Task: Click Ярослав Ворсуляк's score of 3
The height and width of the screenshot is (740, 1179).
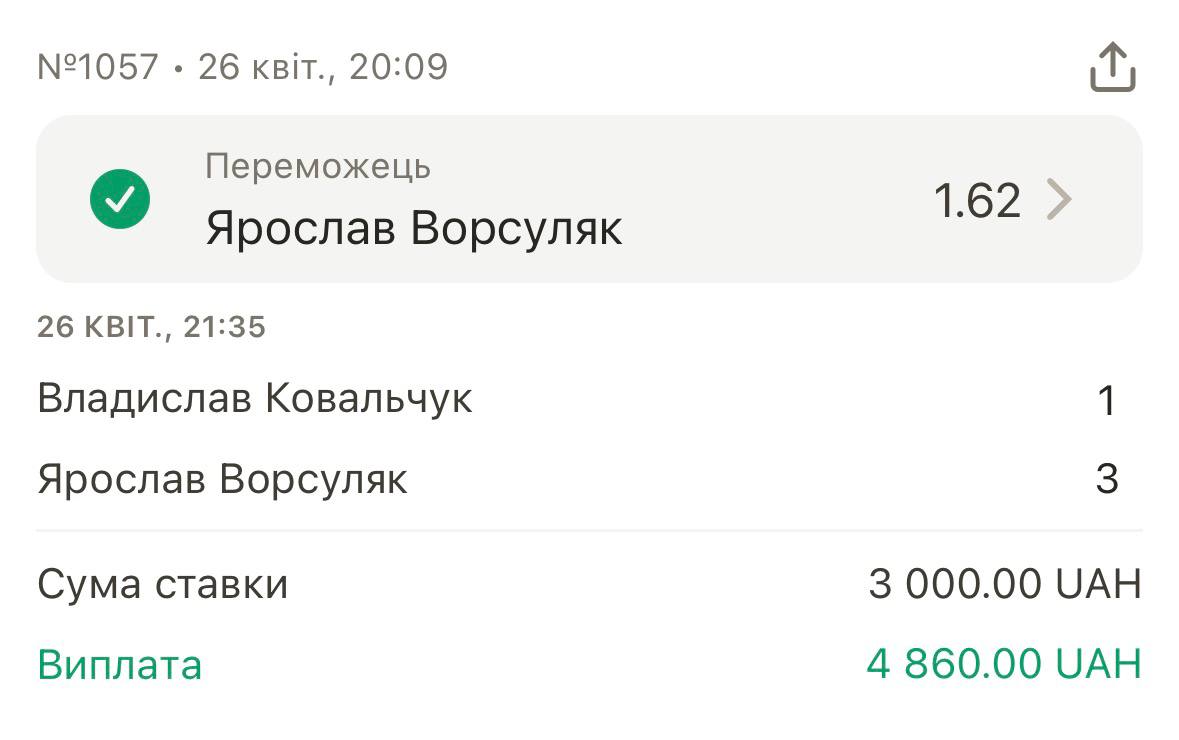Action: (1106, 479)
